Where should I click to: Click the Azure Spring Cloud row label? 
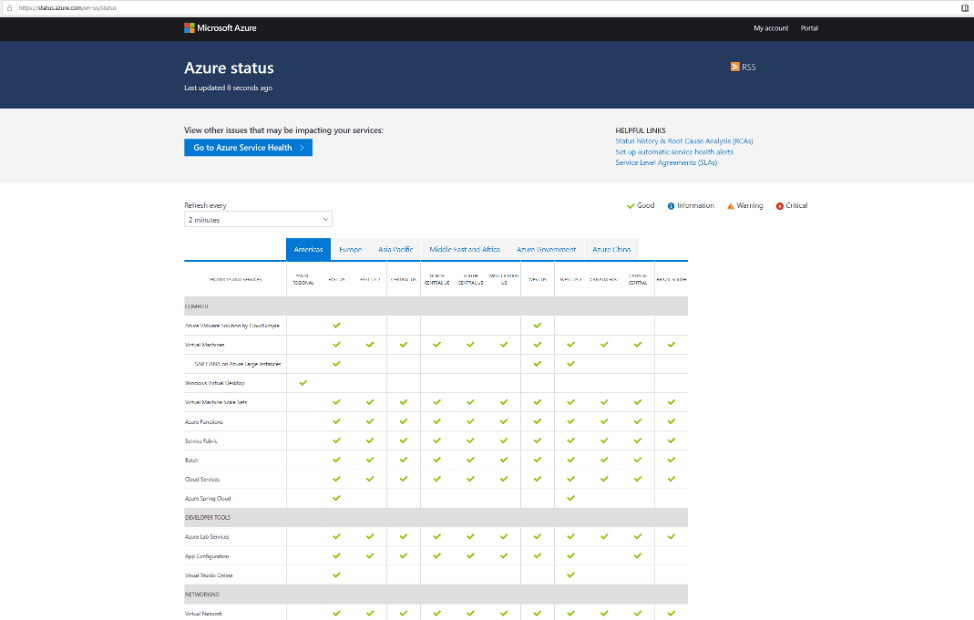pyautogui.click(x=207, y=498)
